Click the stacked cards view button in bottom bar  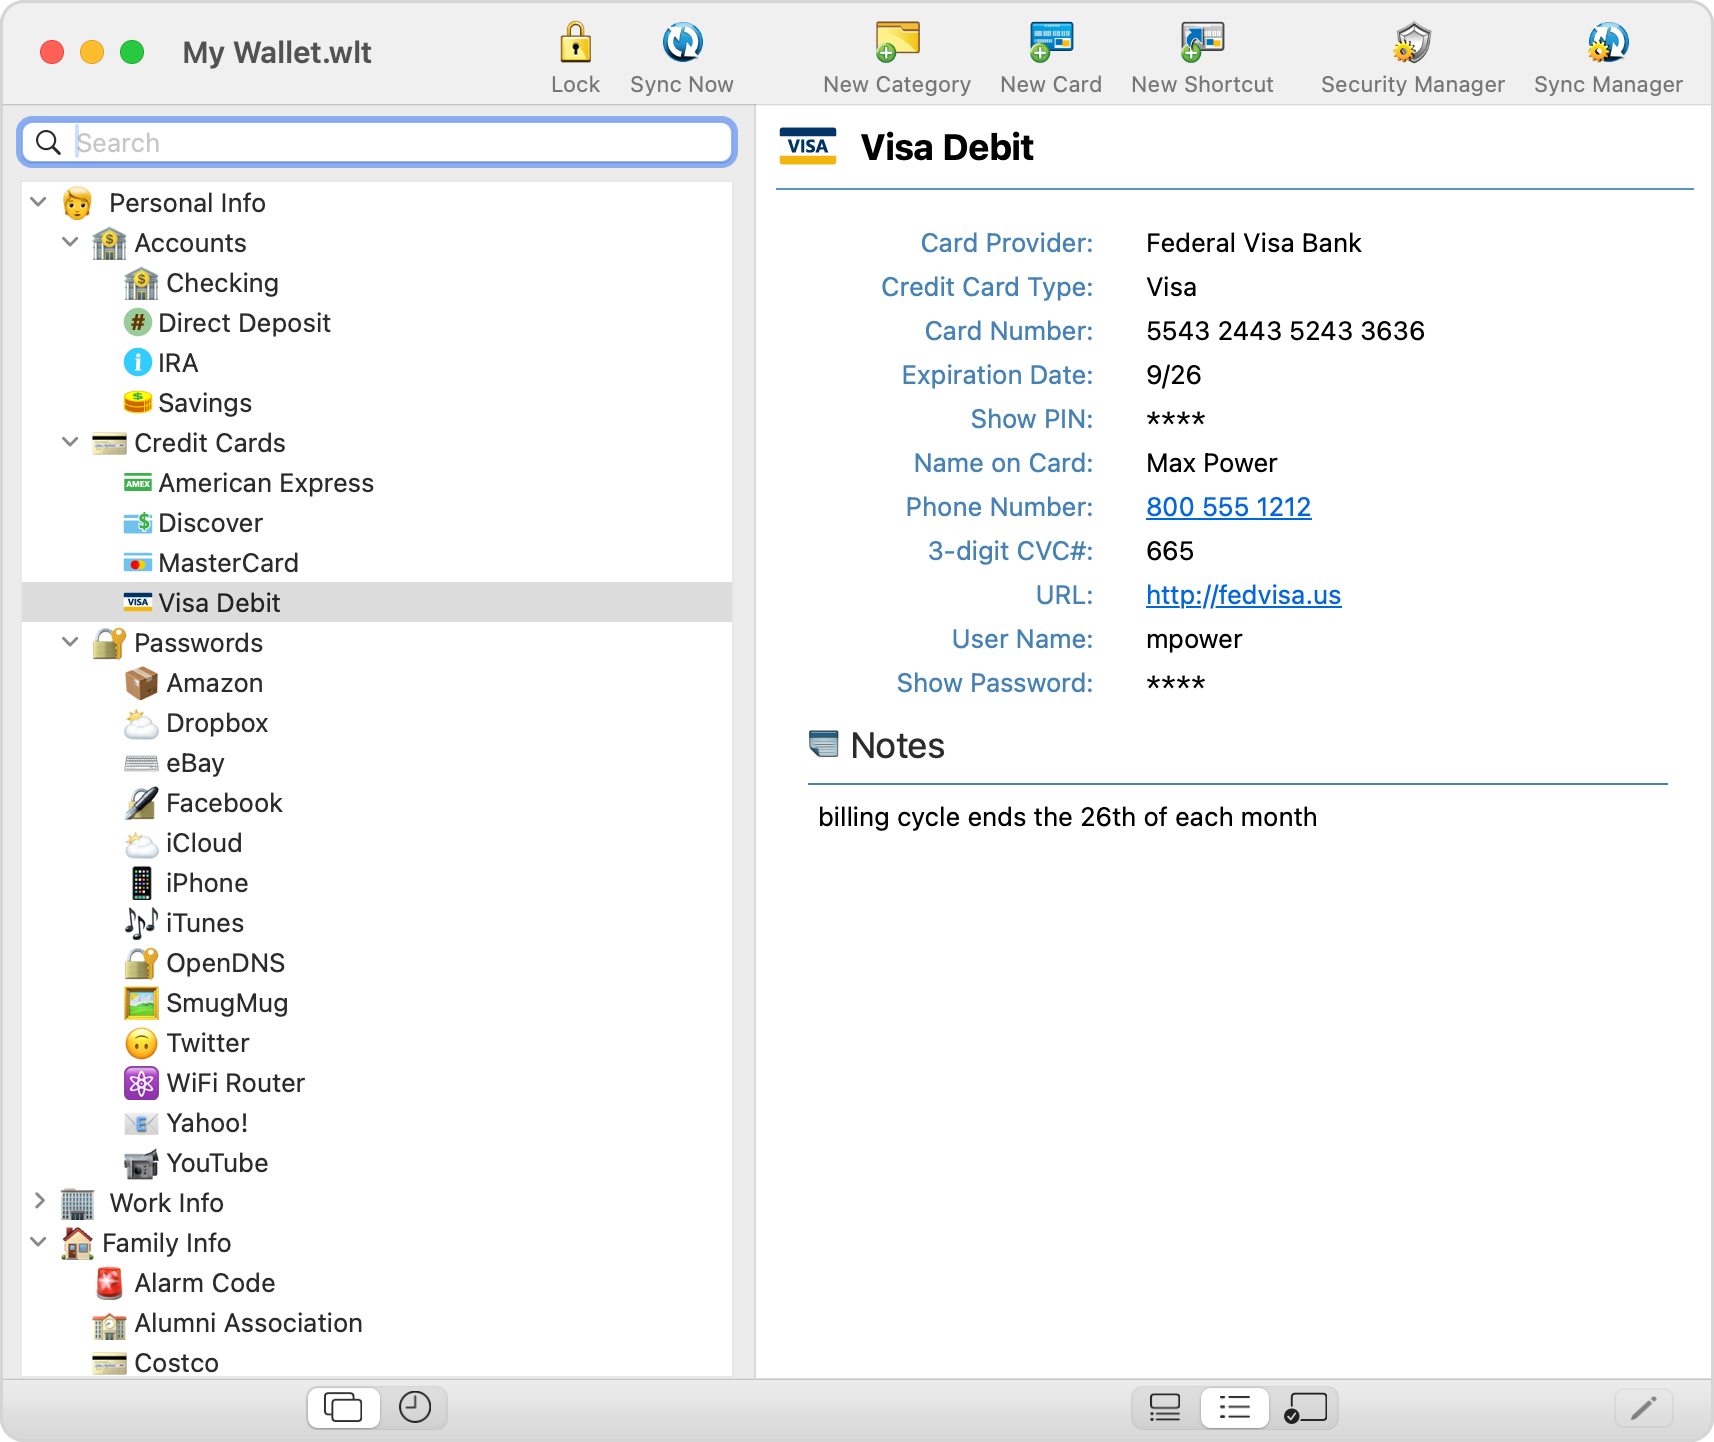343,1408
